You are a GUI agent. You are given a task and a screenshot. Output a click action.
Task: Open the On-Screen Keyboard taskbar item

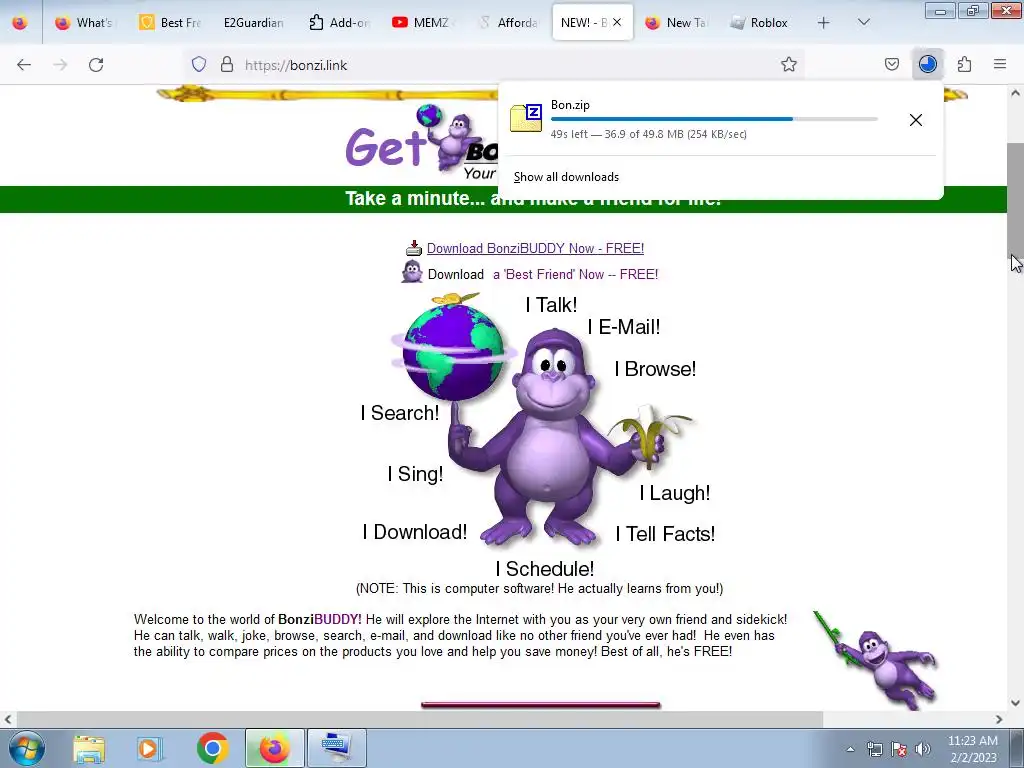coord(337,748)
